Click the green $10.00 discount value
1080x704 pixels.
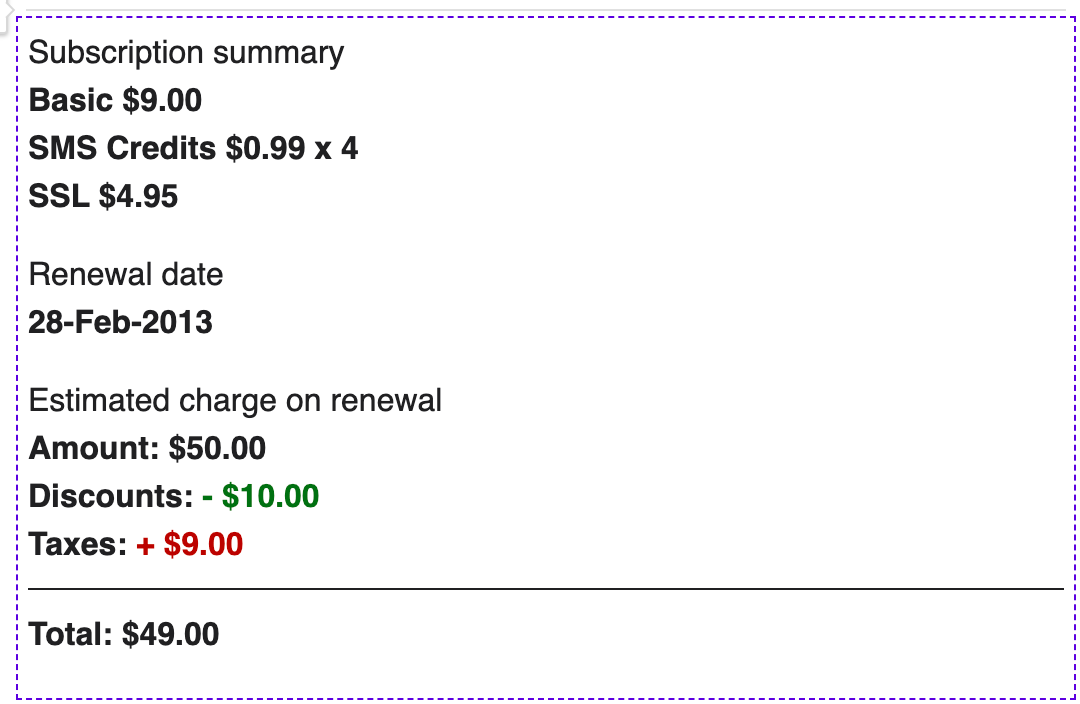pos(270,496)
